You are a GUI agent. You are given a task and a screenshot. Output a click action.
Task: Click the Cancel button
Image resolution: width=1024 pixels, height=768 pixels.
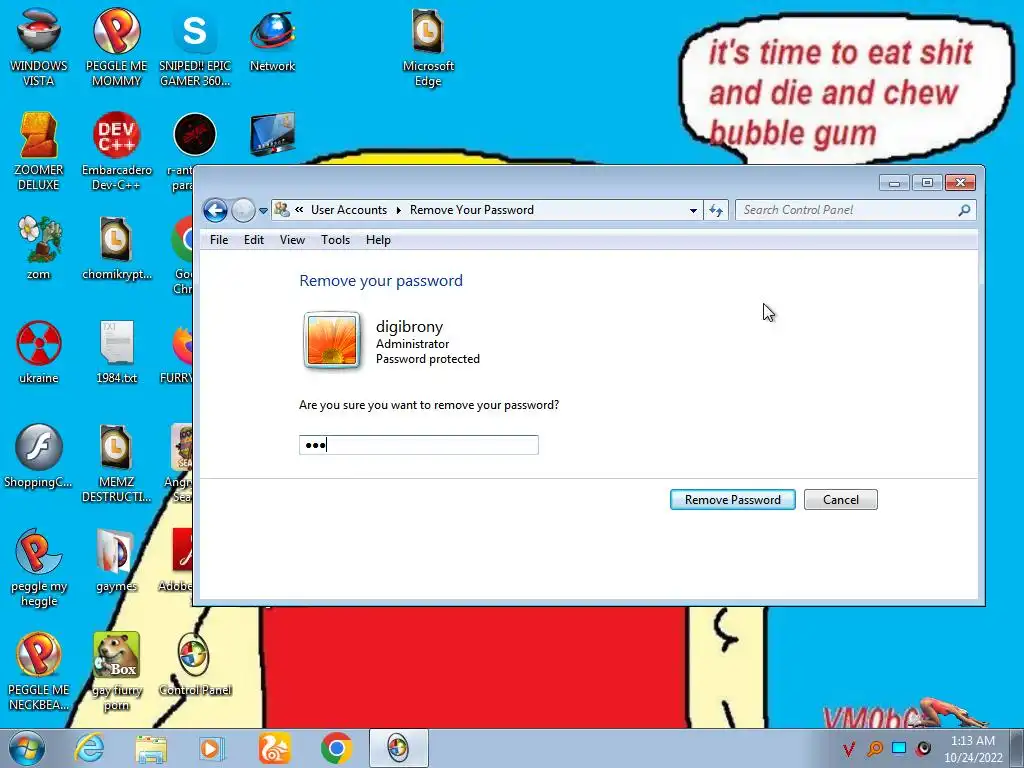pos(840,500)
